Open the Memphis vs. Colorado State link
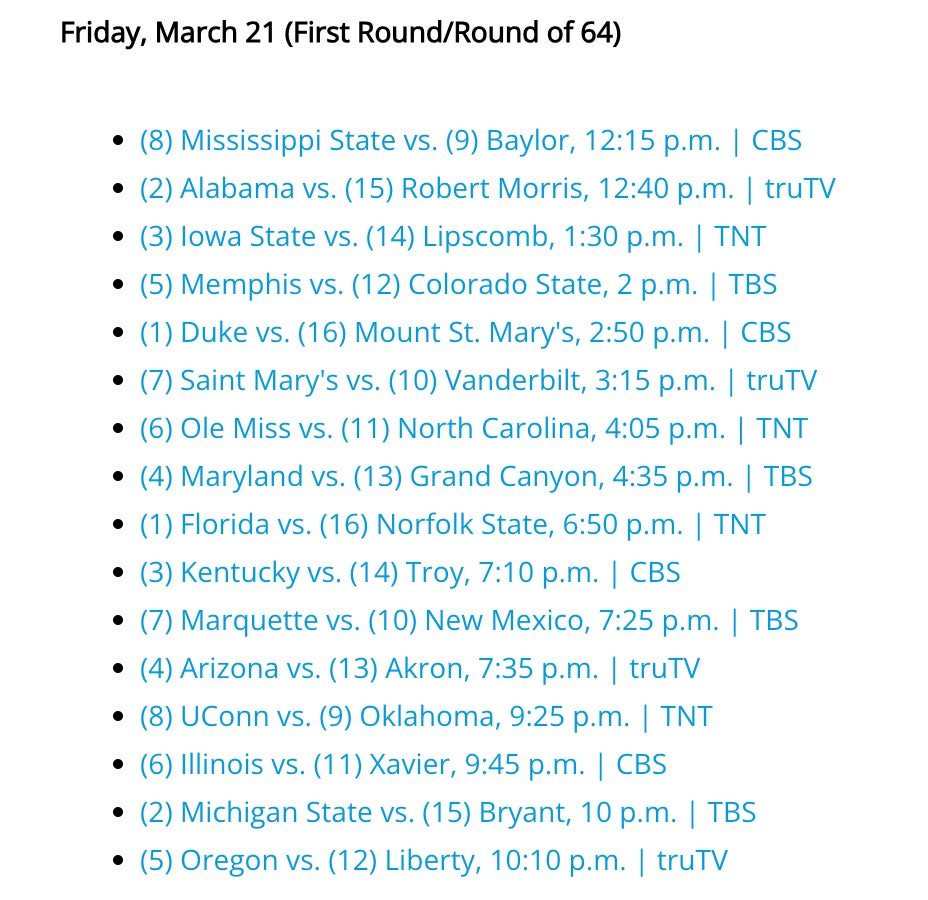The width and height of the screenshot is (928, 900). 458,285
